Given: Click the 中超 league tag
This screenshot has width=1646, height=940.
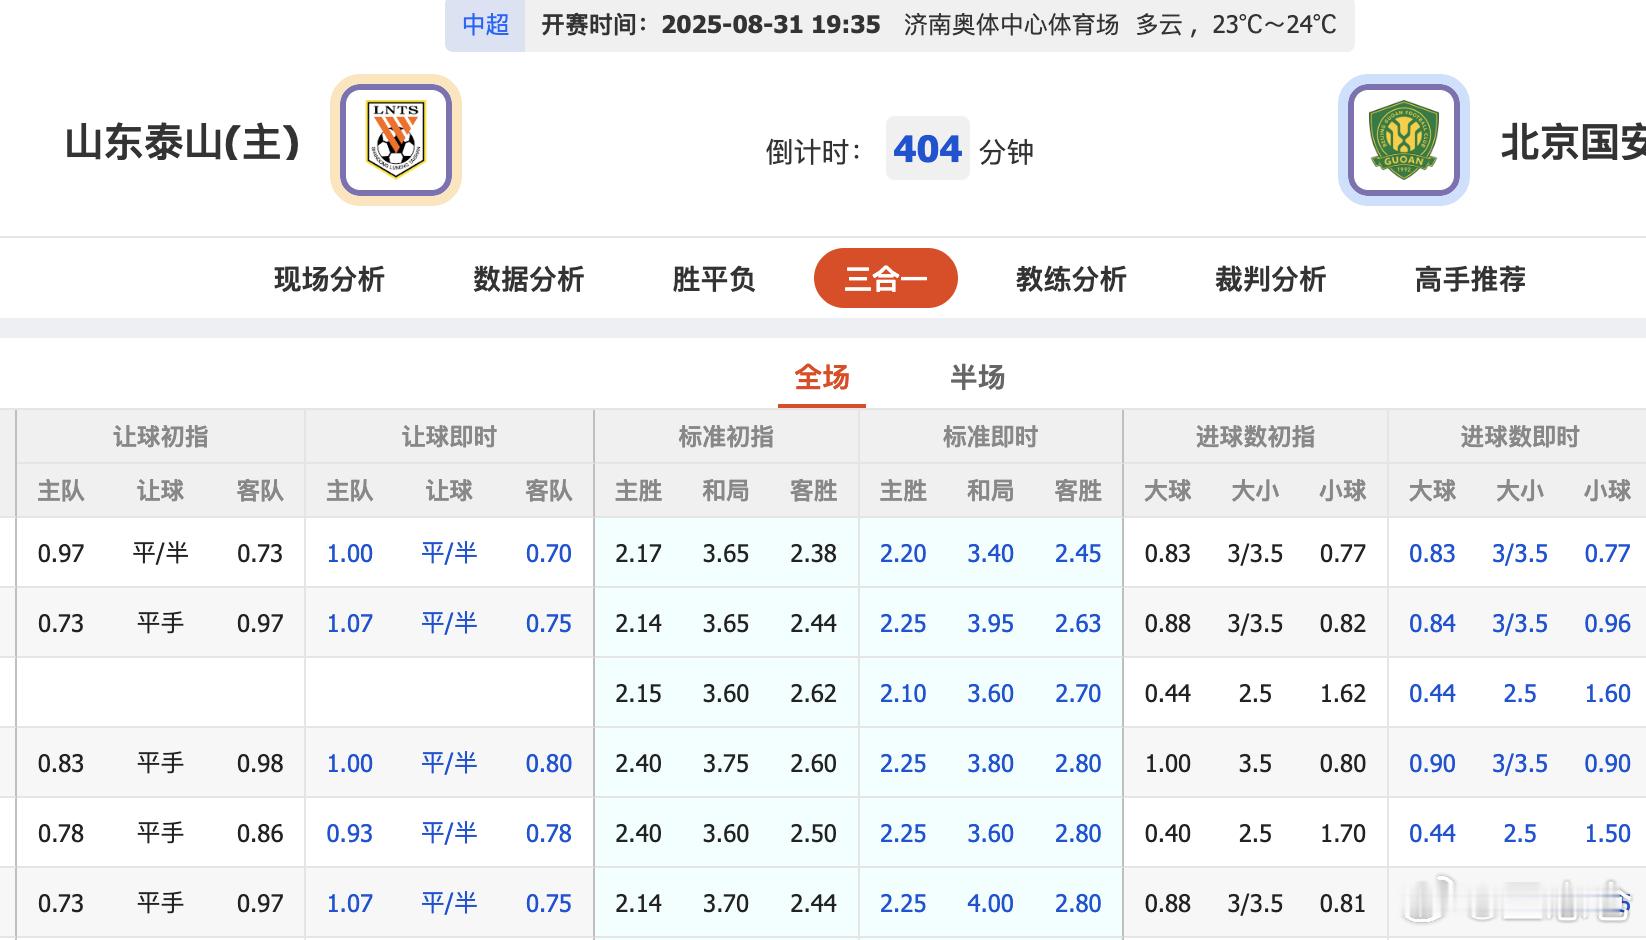Looking at the screenshot, I should click(x=485, y=24).
